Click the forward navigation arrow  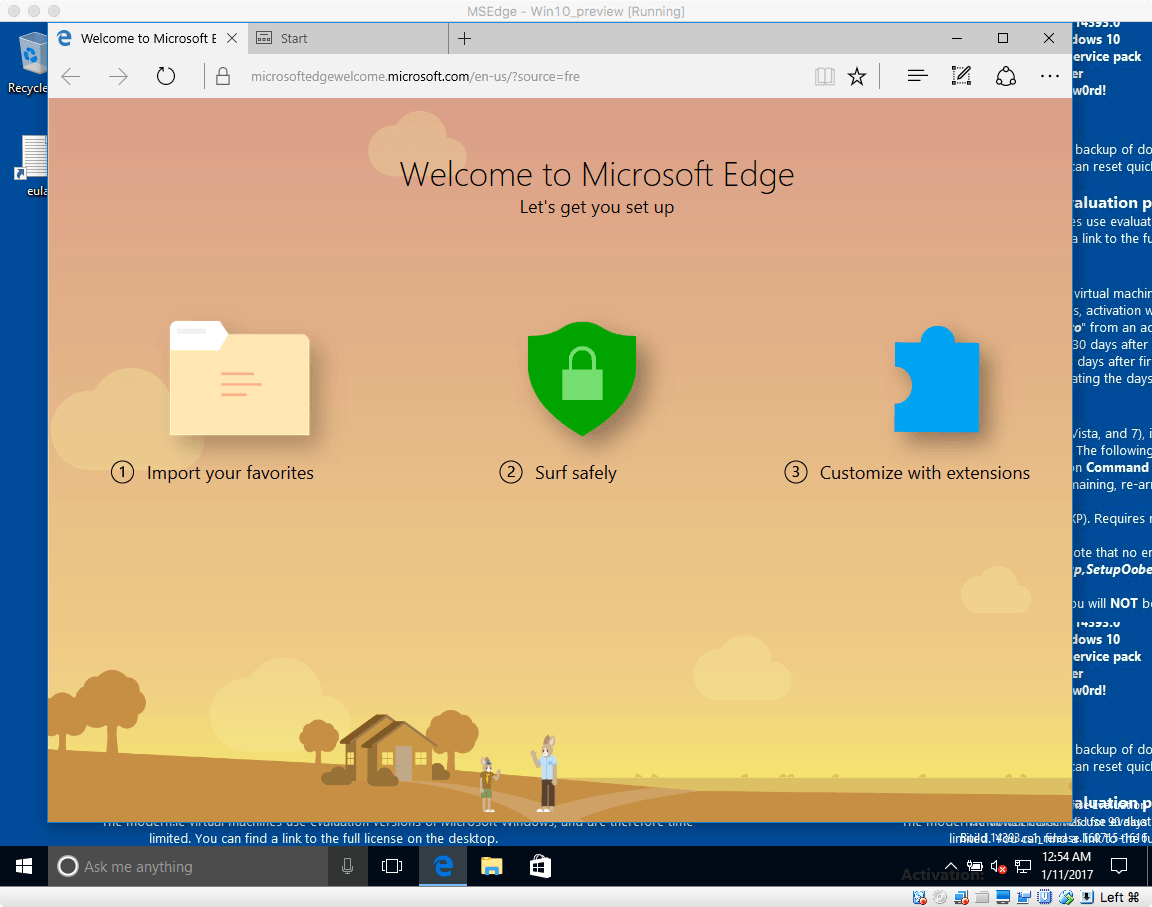coord(118,76)
